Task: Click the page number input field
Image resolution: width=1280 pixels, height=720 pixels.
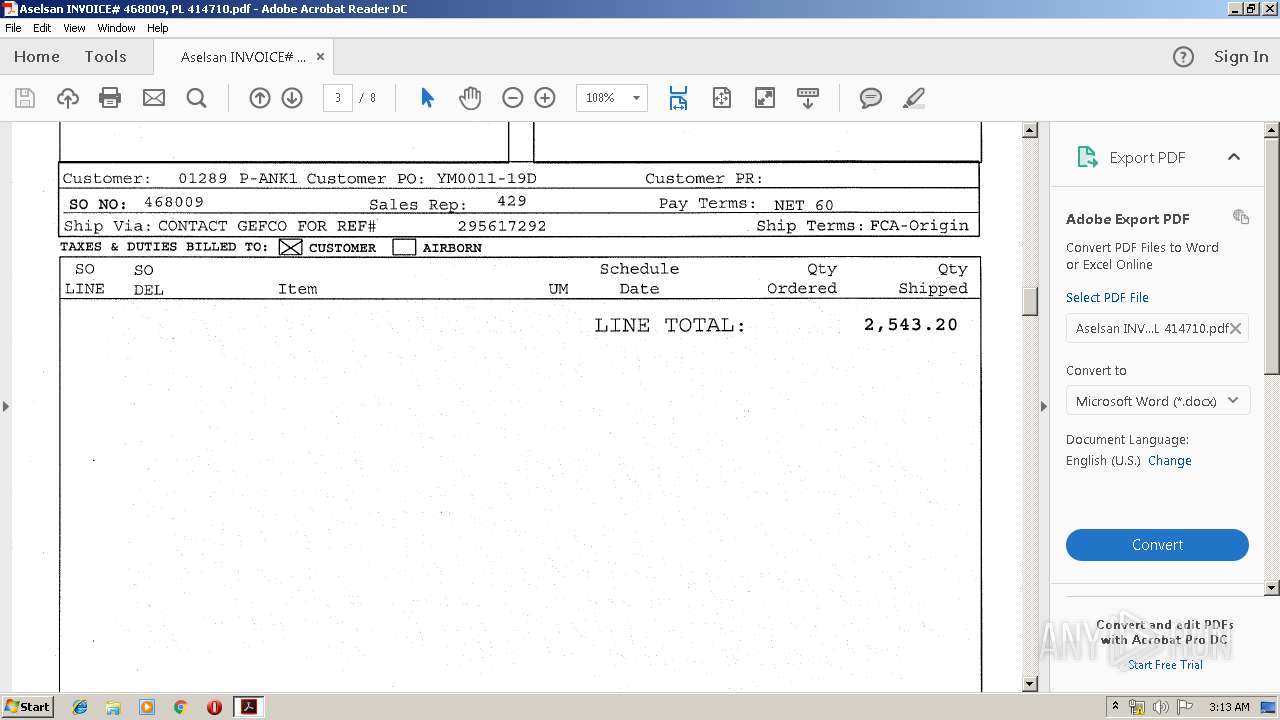Action: coord(338,98)
